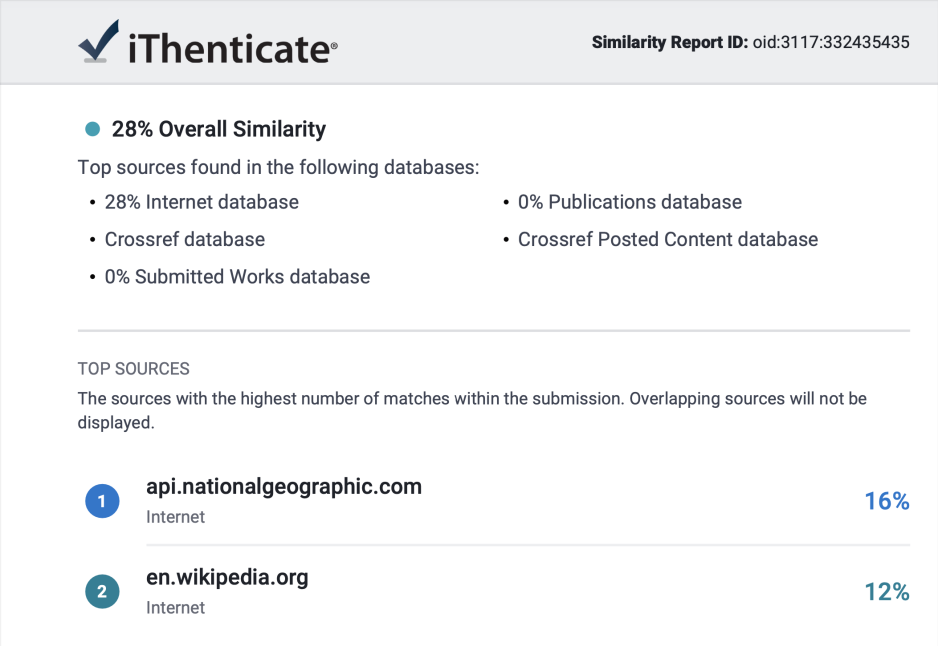The width and height of the screenshot is (938, 646).
Task: Click the Crossref database entry
Action: [x=185, y=239]
